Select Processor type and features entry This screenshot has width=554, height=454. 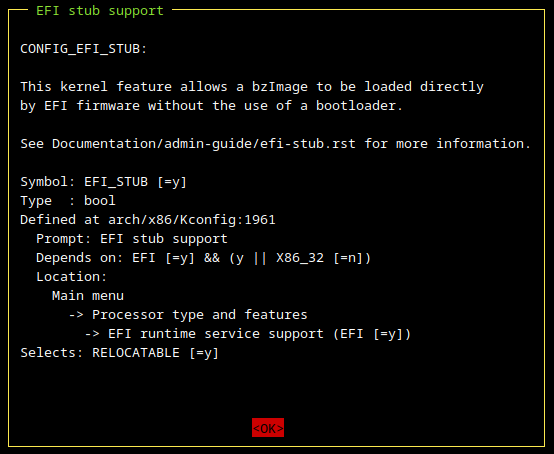200,315
